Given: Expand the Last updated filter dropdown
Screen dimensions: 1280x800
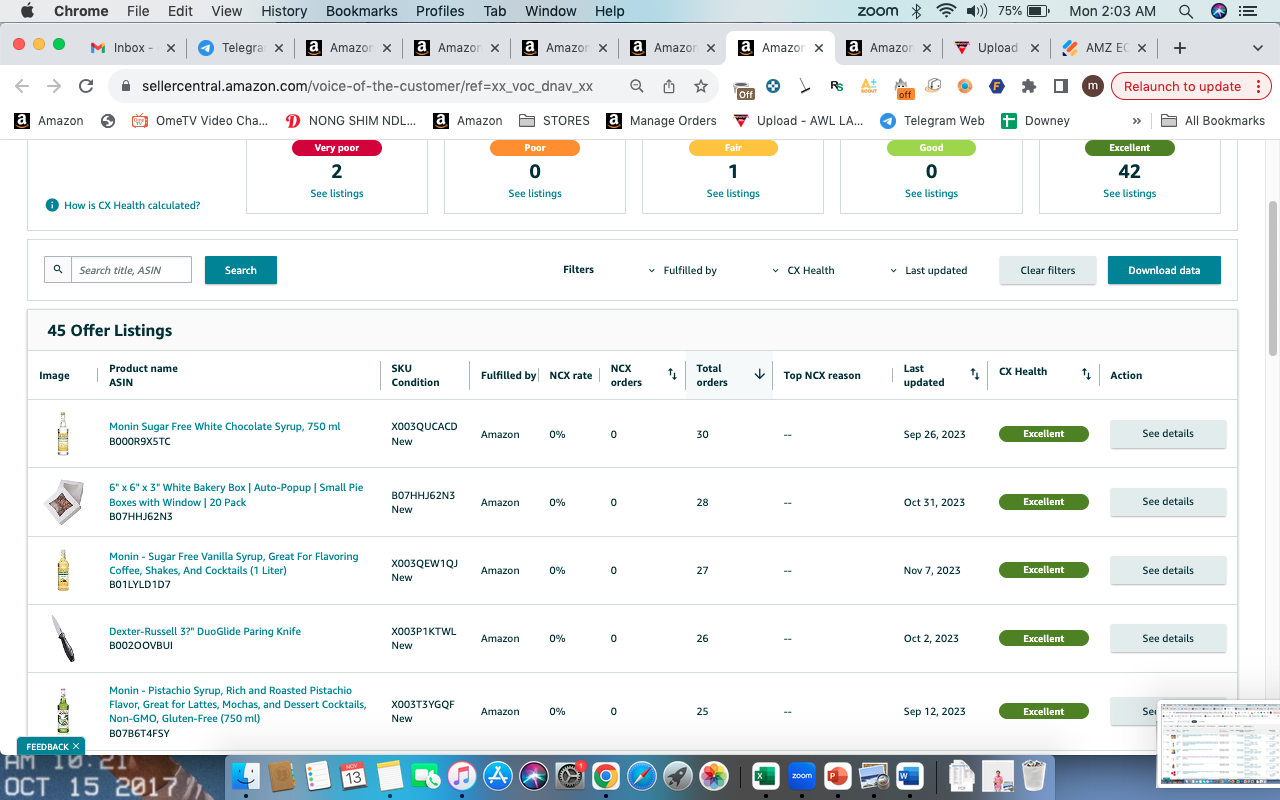Looking at the screenshot, I should 929,270.
